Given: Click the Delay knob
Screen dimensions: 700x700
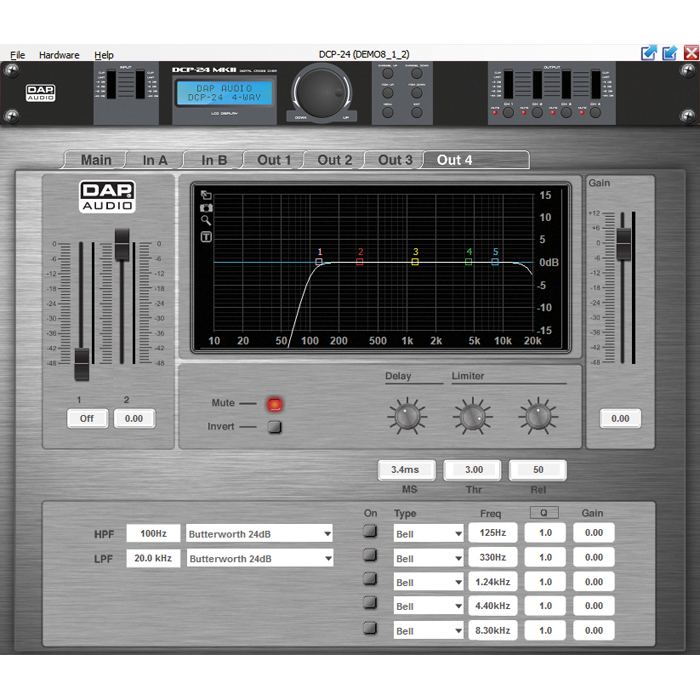Looking at the screenshot, I should click(406, 415).
